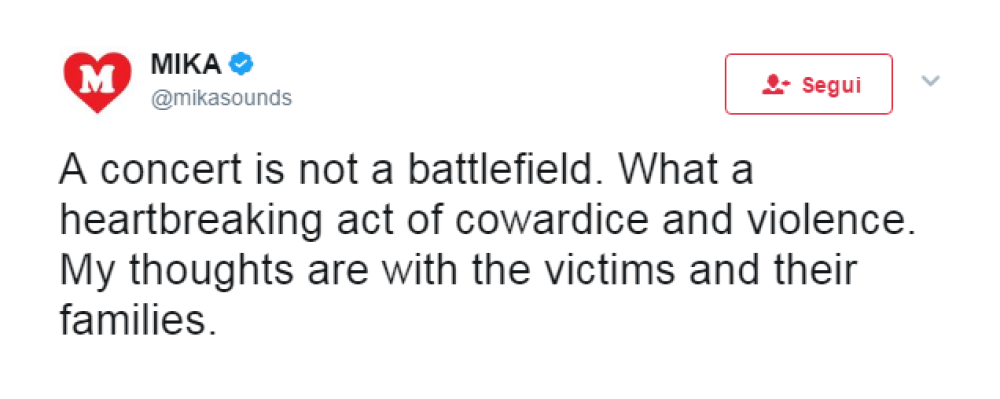The image size is (1000, 399).
Task: Click the word 'battlefield' in the tweet
Action: (x=504, y=170)
